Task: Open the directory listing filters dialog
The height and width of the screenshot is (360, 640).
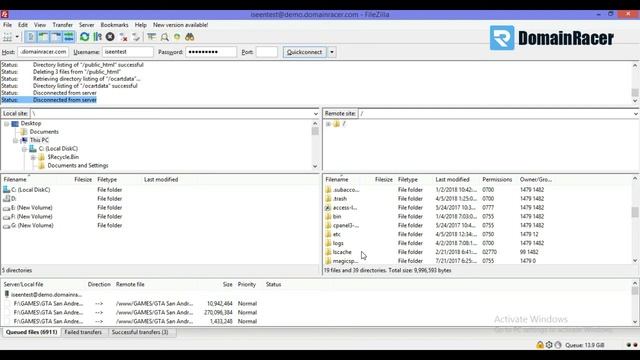Action: [x=151, y=37]
